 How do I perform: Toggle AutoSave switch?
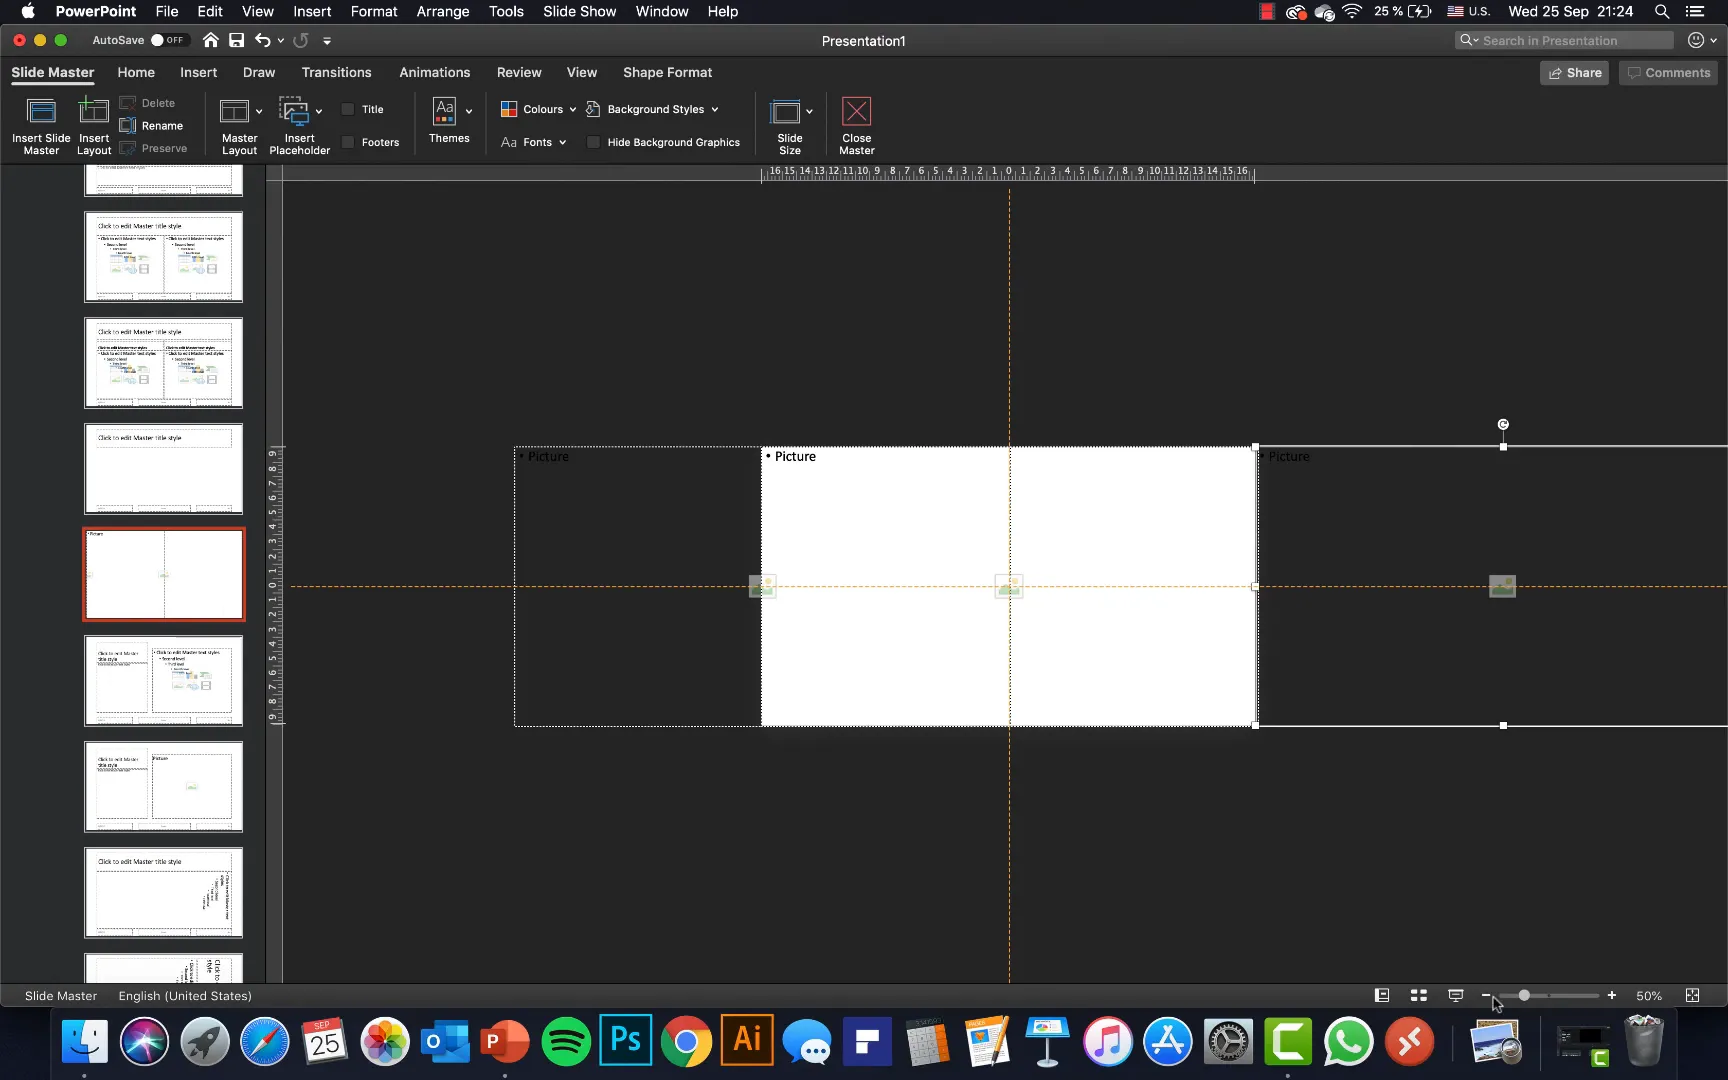click(x=168, y=40)
